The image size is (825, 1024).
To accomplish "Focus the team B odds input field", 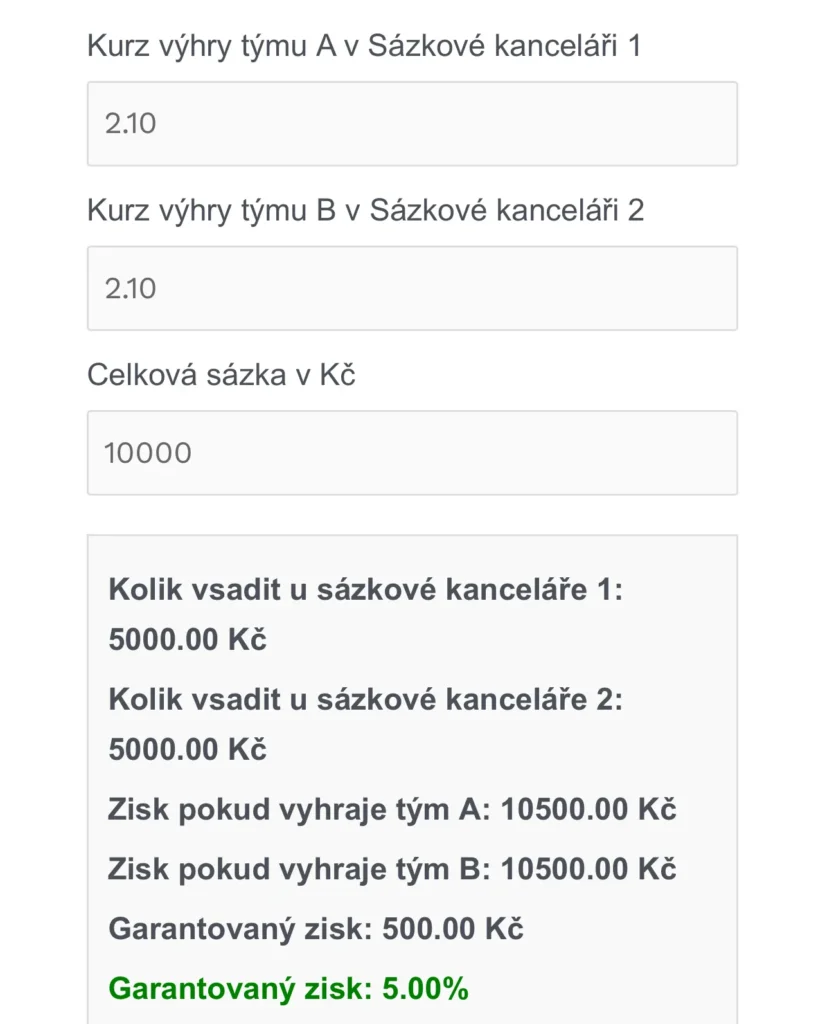I will coord(412,288).
